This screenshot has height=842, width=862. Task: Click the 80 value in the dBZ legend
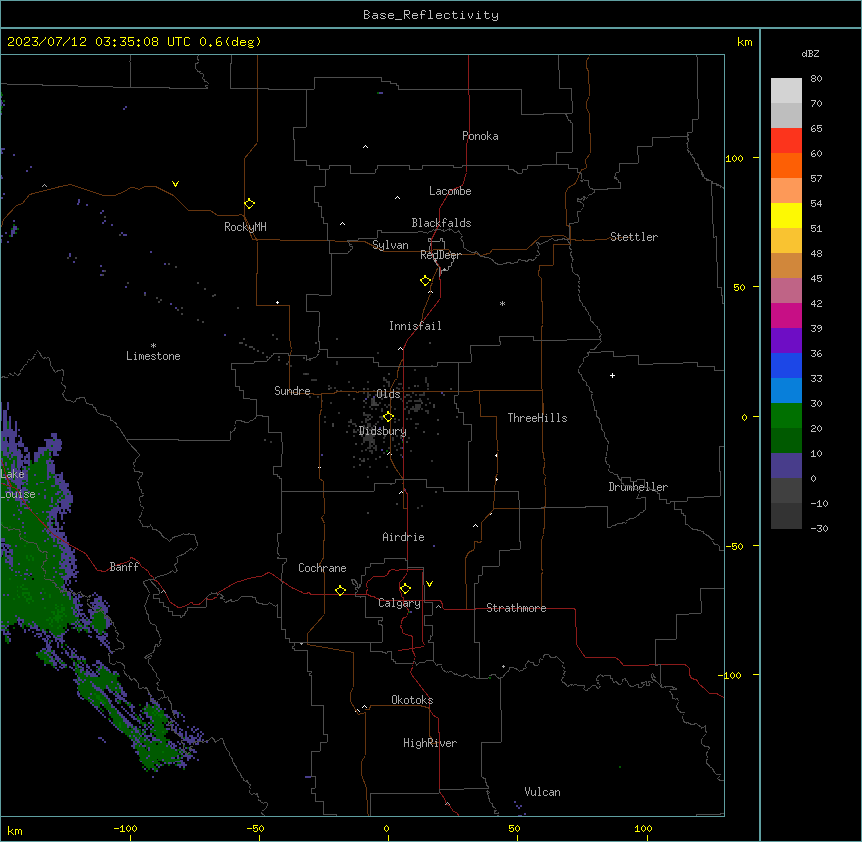pos(816,79)
